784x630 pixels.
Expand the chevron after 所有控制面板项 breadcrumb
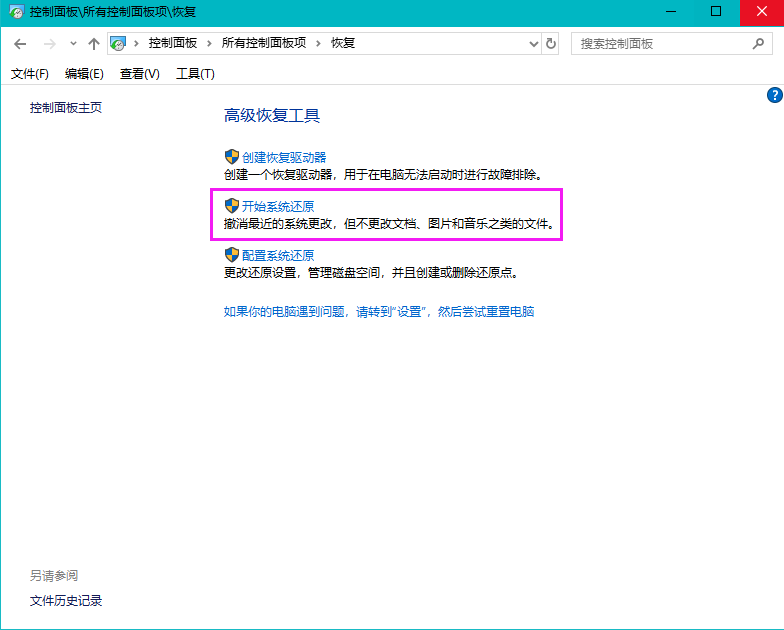point(318,44)
